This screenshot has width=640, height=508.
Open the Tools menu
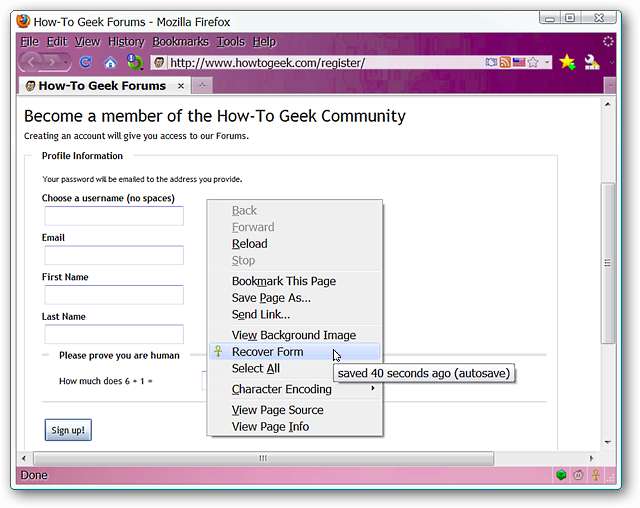(230, 42)
